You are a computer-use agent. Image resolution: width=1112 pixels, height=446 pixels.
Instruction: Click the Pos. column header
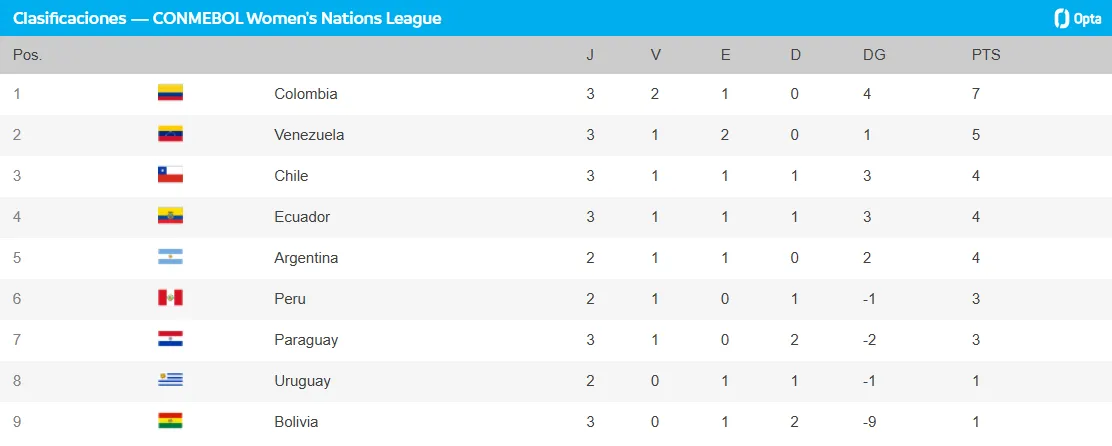tap(27, 55)
